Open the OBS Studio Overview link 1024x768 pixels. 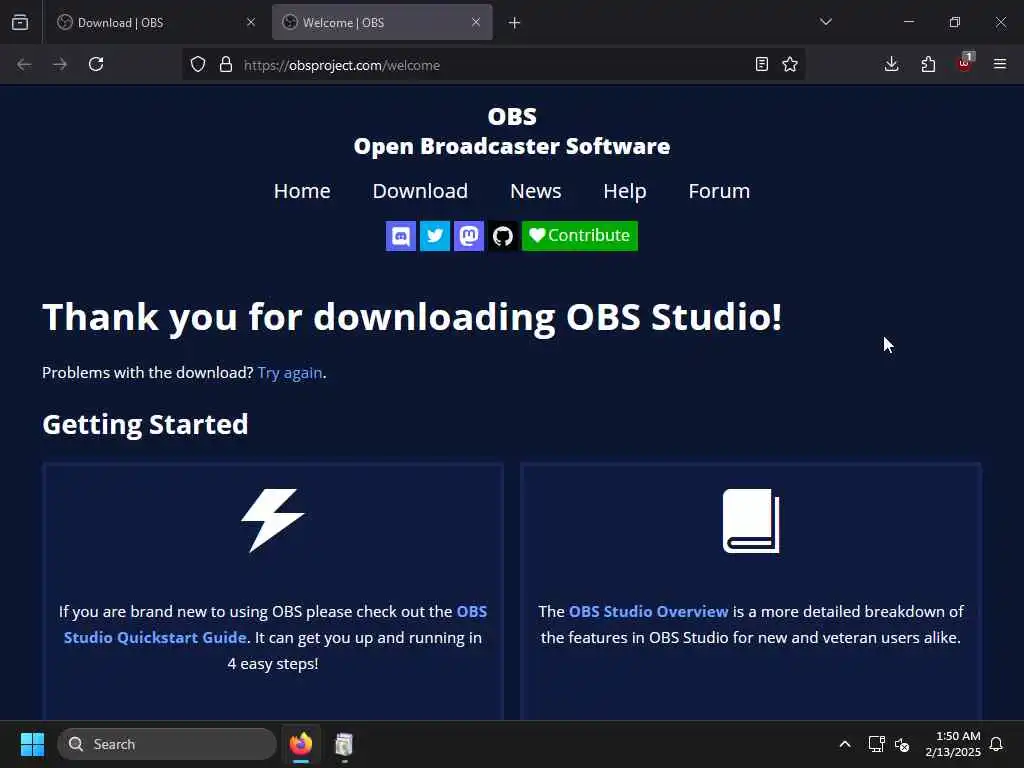648,611
